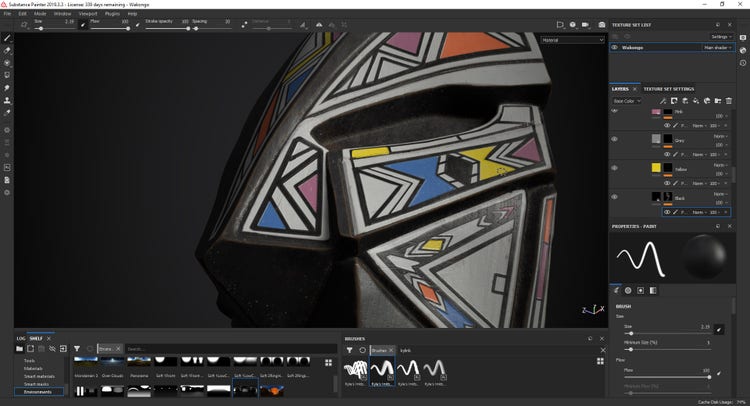
Task: Select the Smart materials category in Shelf
Action: 39,376
